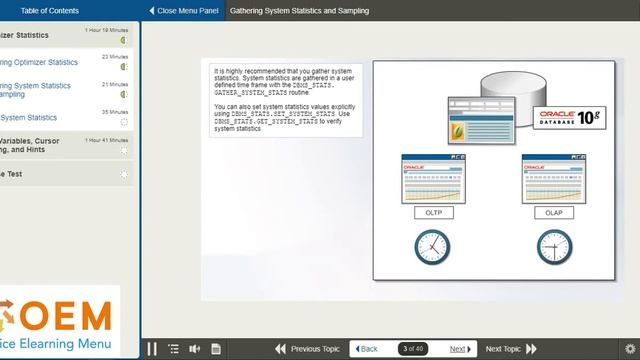Click the clock below OLAP
Image resolution: width=640 pixels, height=360 pixels.
tap(554, 247)
